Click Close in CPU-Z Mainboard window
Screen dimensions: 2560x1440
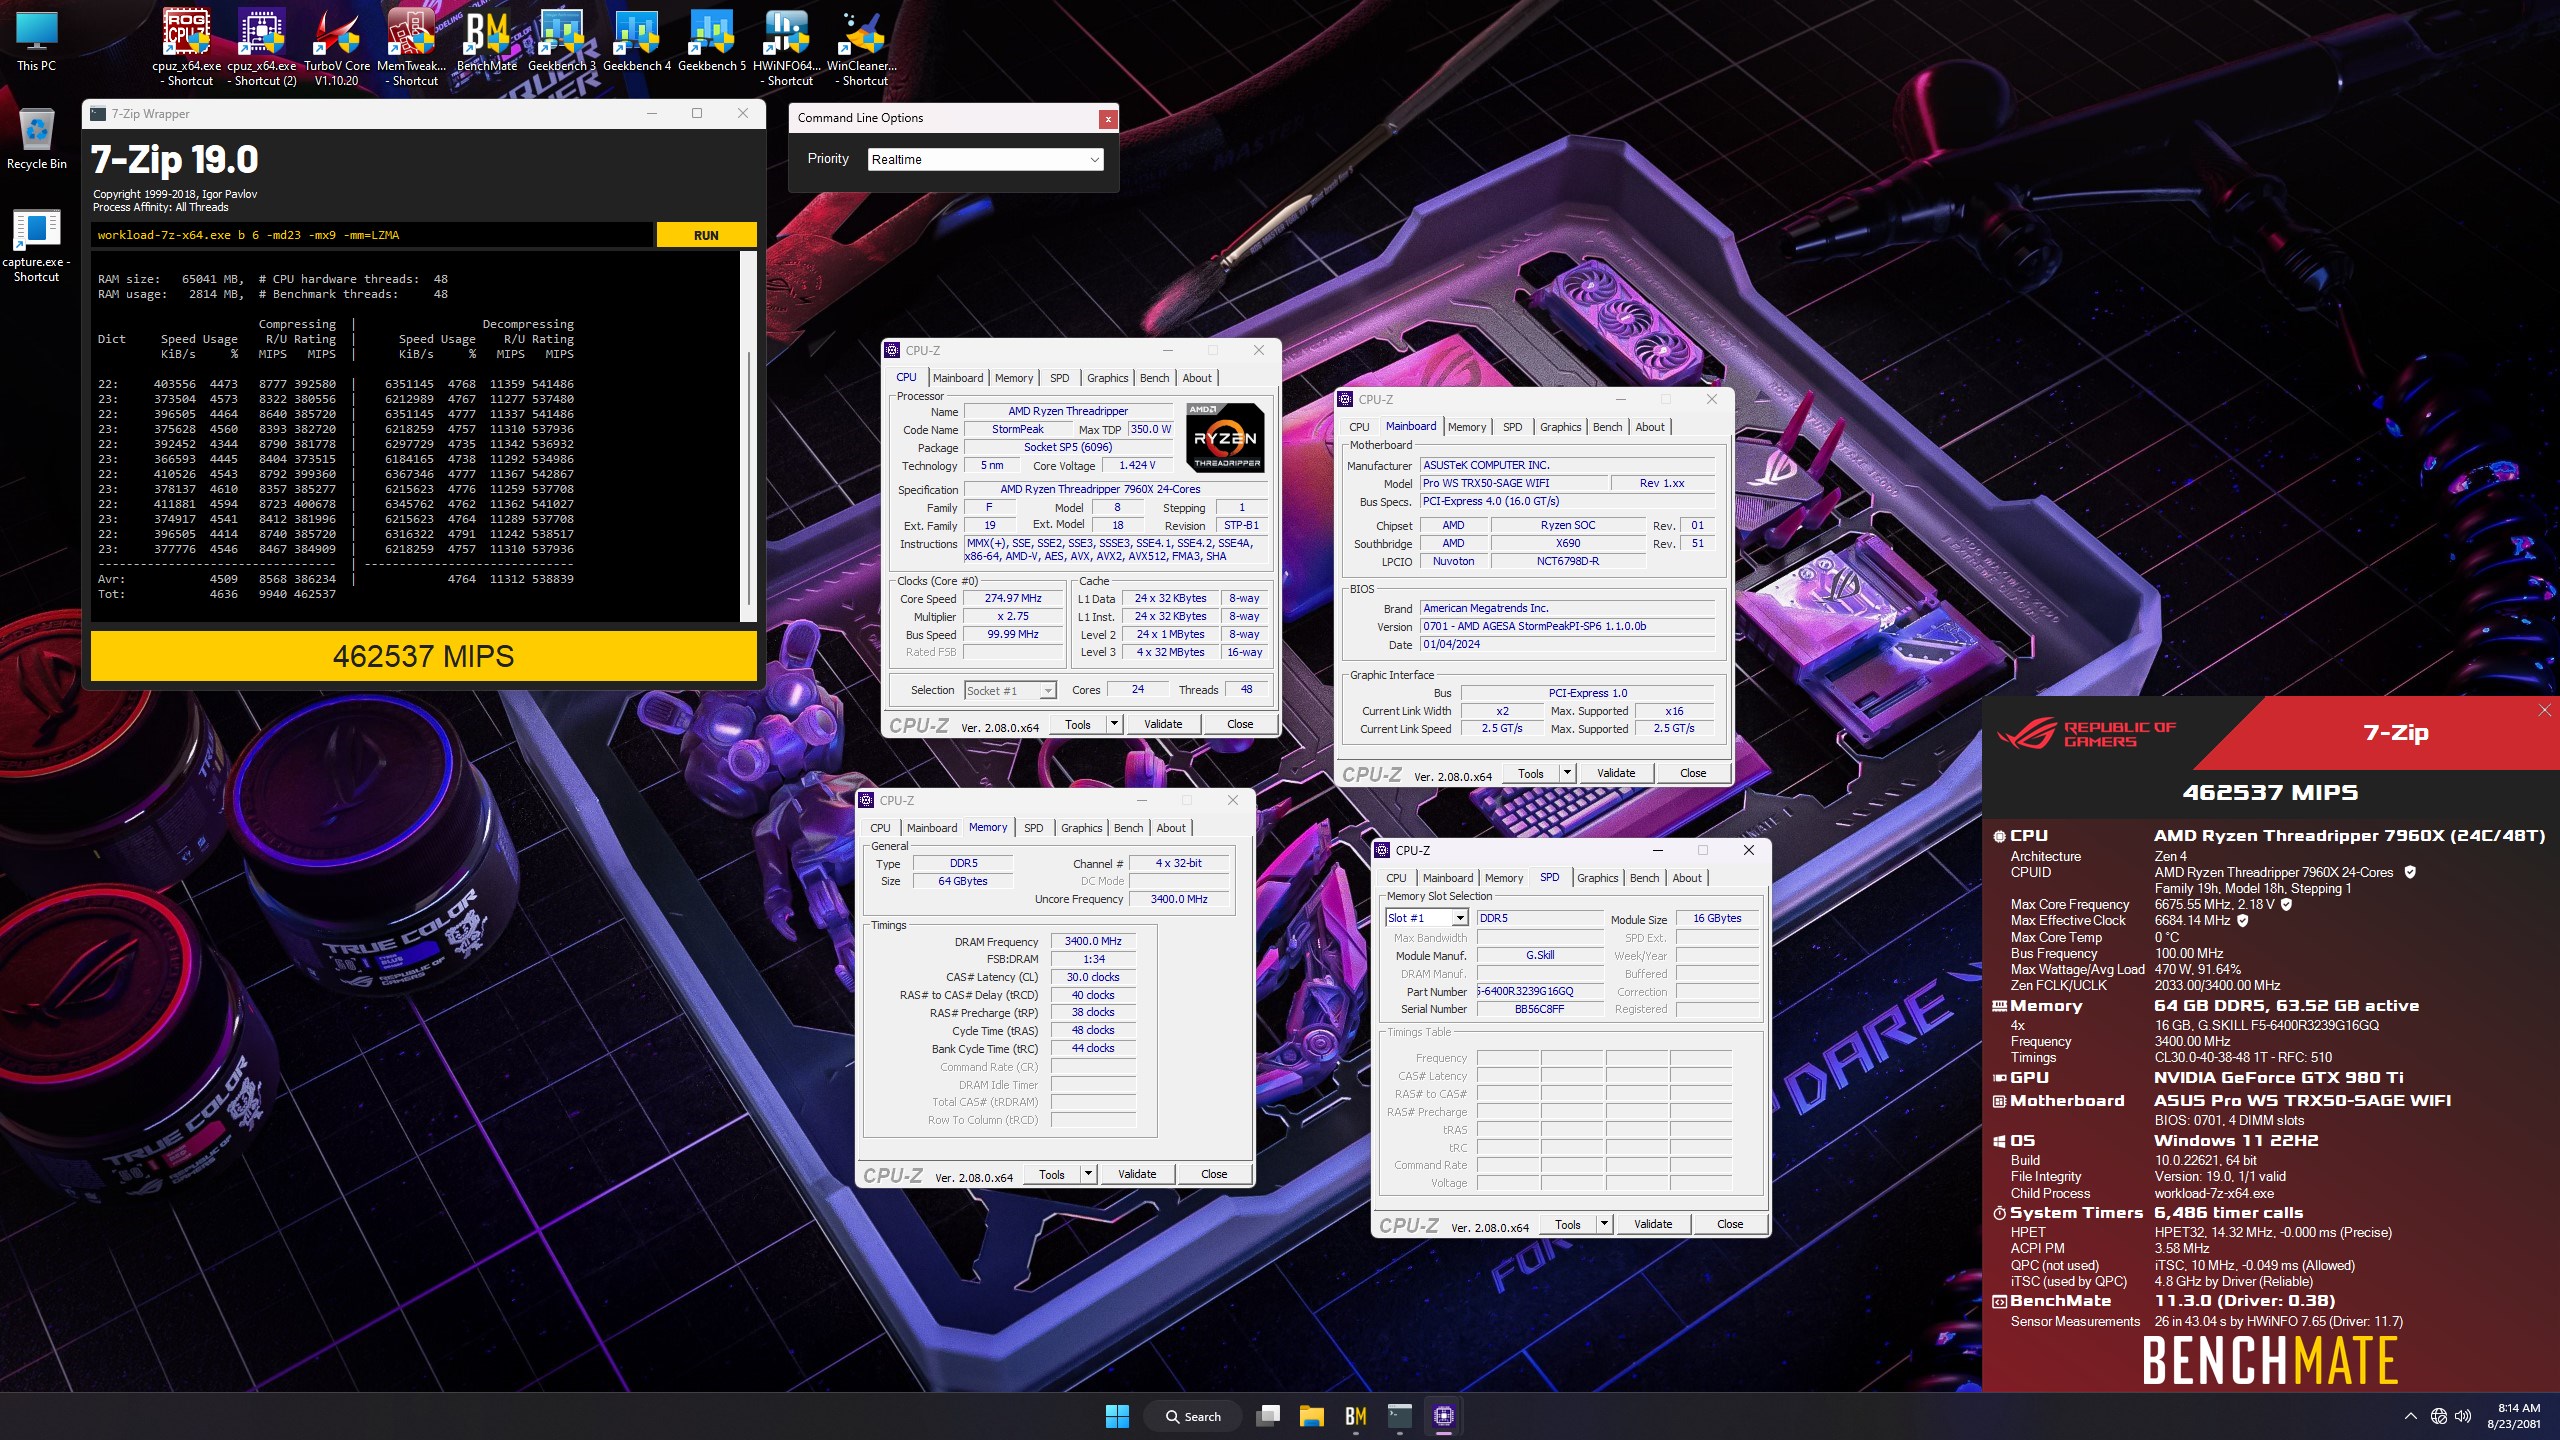tap(1692, 773)
